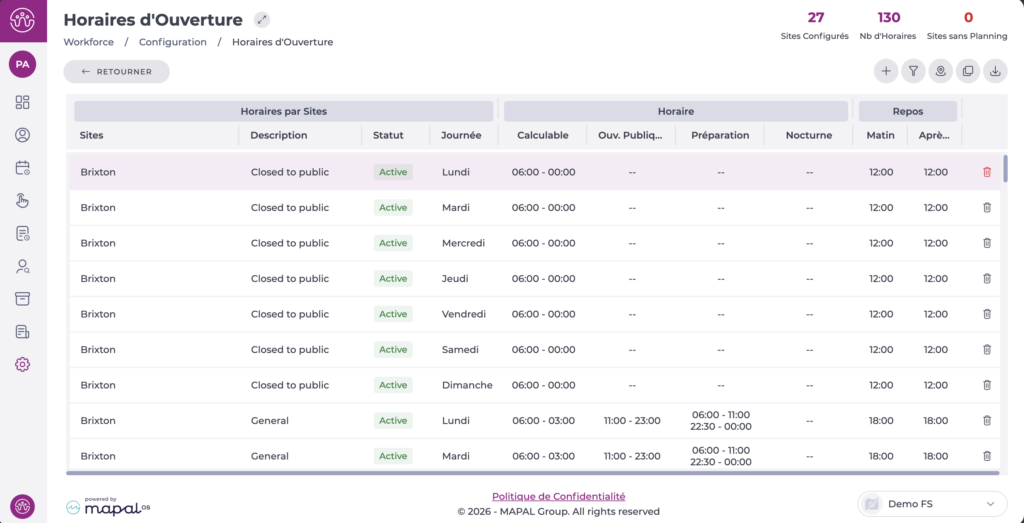The image size is (1024, 523).
Task: Sort by the Journée column header
Action: pyautogui.click(x=461, y=135)
